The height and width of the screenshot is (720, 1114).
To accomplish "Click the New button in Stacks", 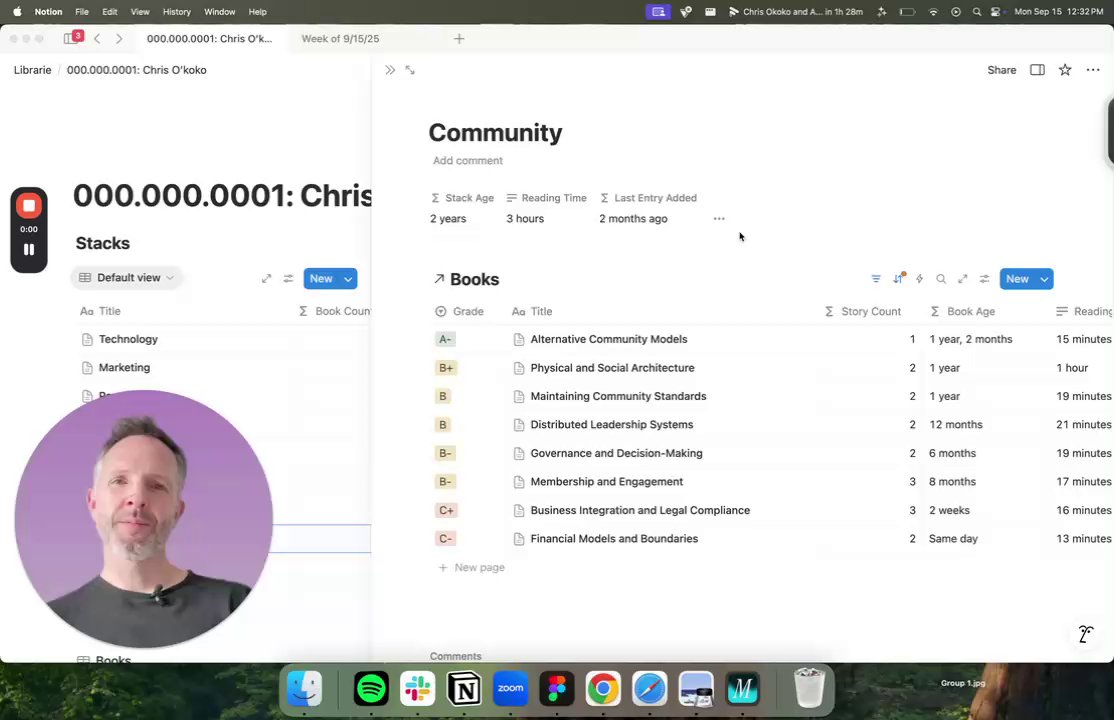I will click(321, 279).
